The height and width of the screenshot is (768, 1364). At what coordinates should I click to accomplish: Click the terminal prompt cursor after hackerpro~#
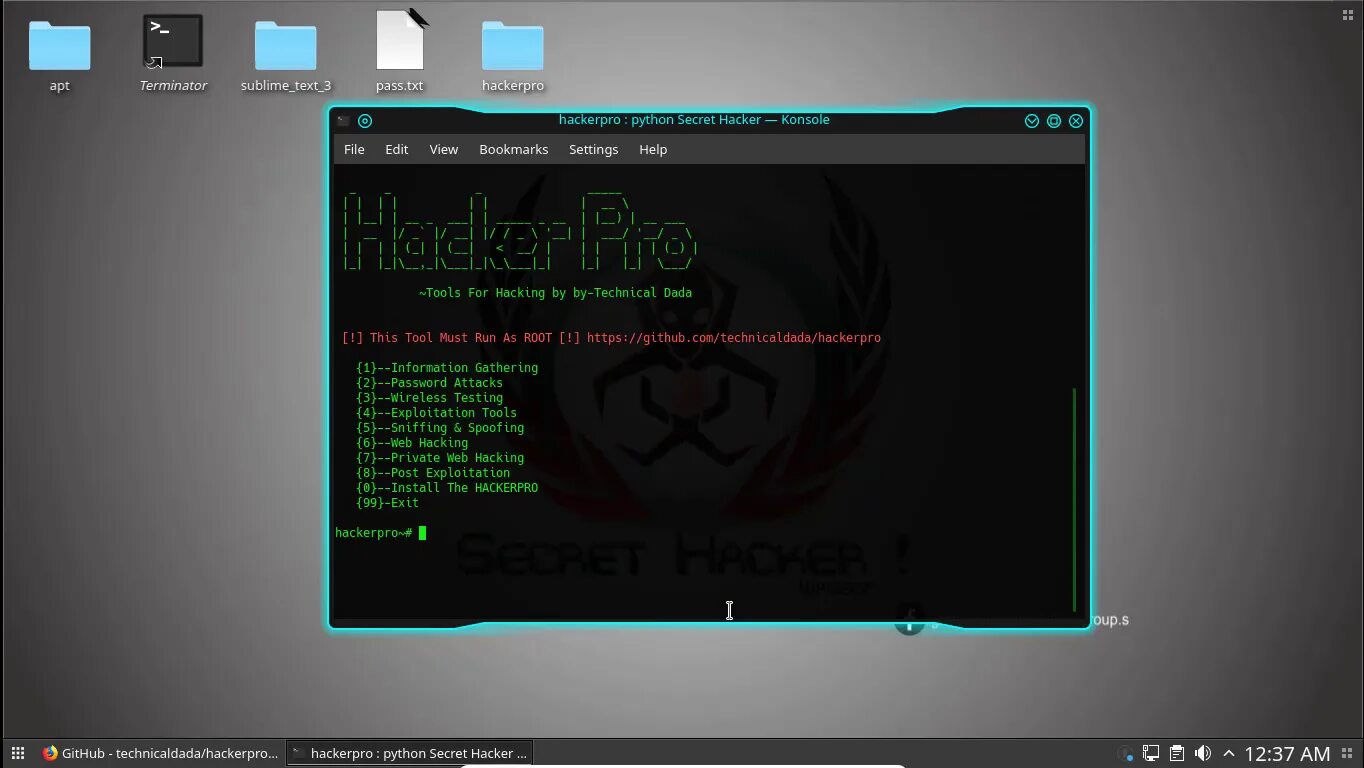click(423, 533)
